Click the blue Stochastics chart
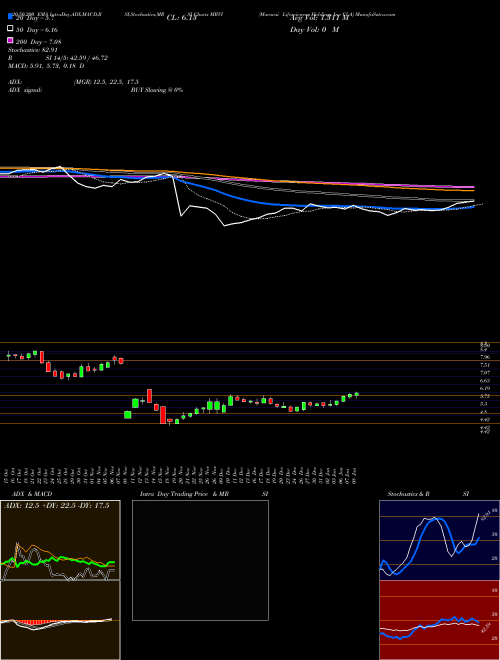 tap(439, 540)
